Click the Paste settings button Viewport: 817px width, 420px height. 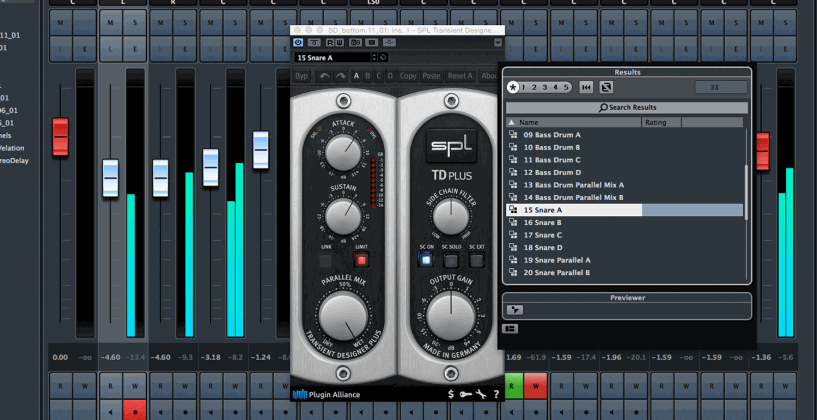pos(431,76)
